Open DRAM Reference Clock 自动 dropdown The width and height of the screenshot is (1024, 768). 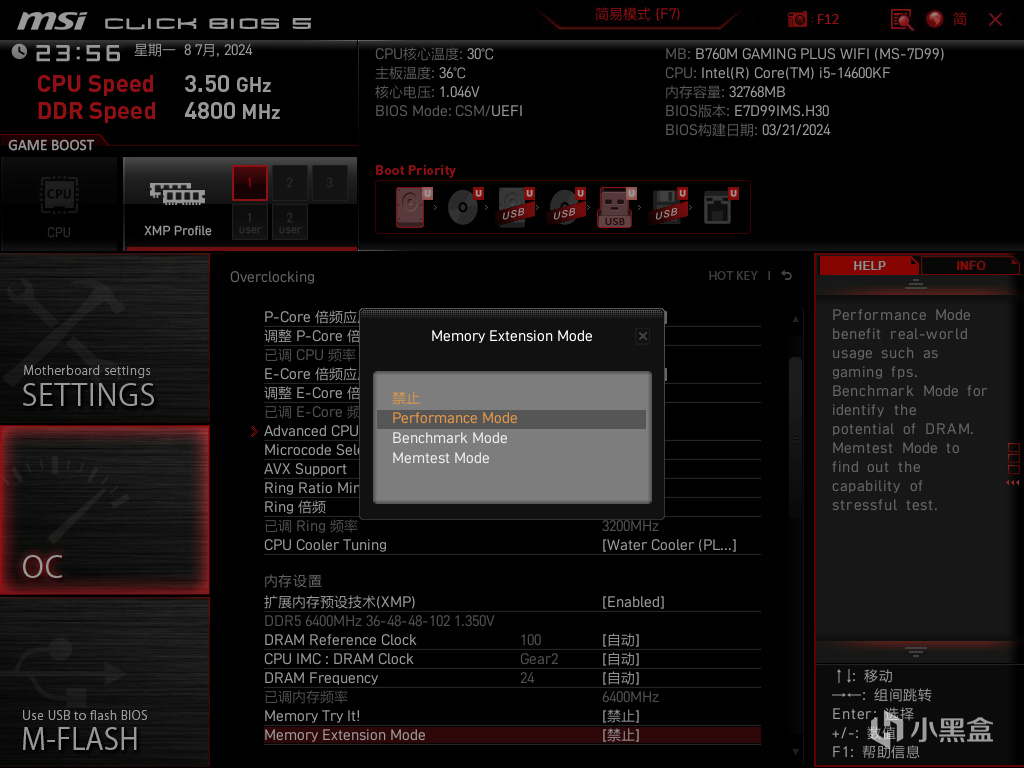pos(620,640)
